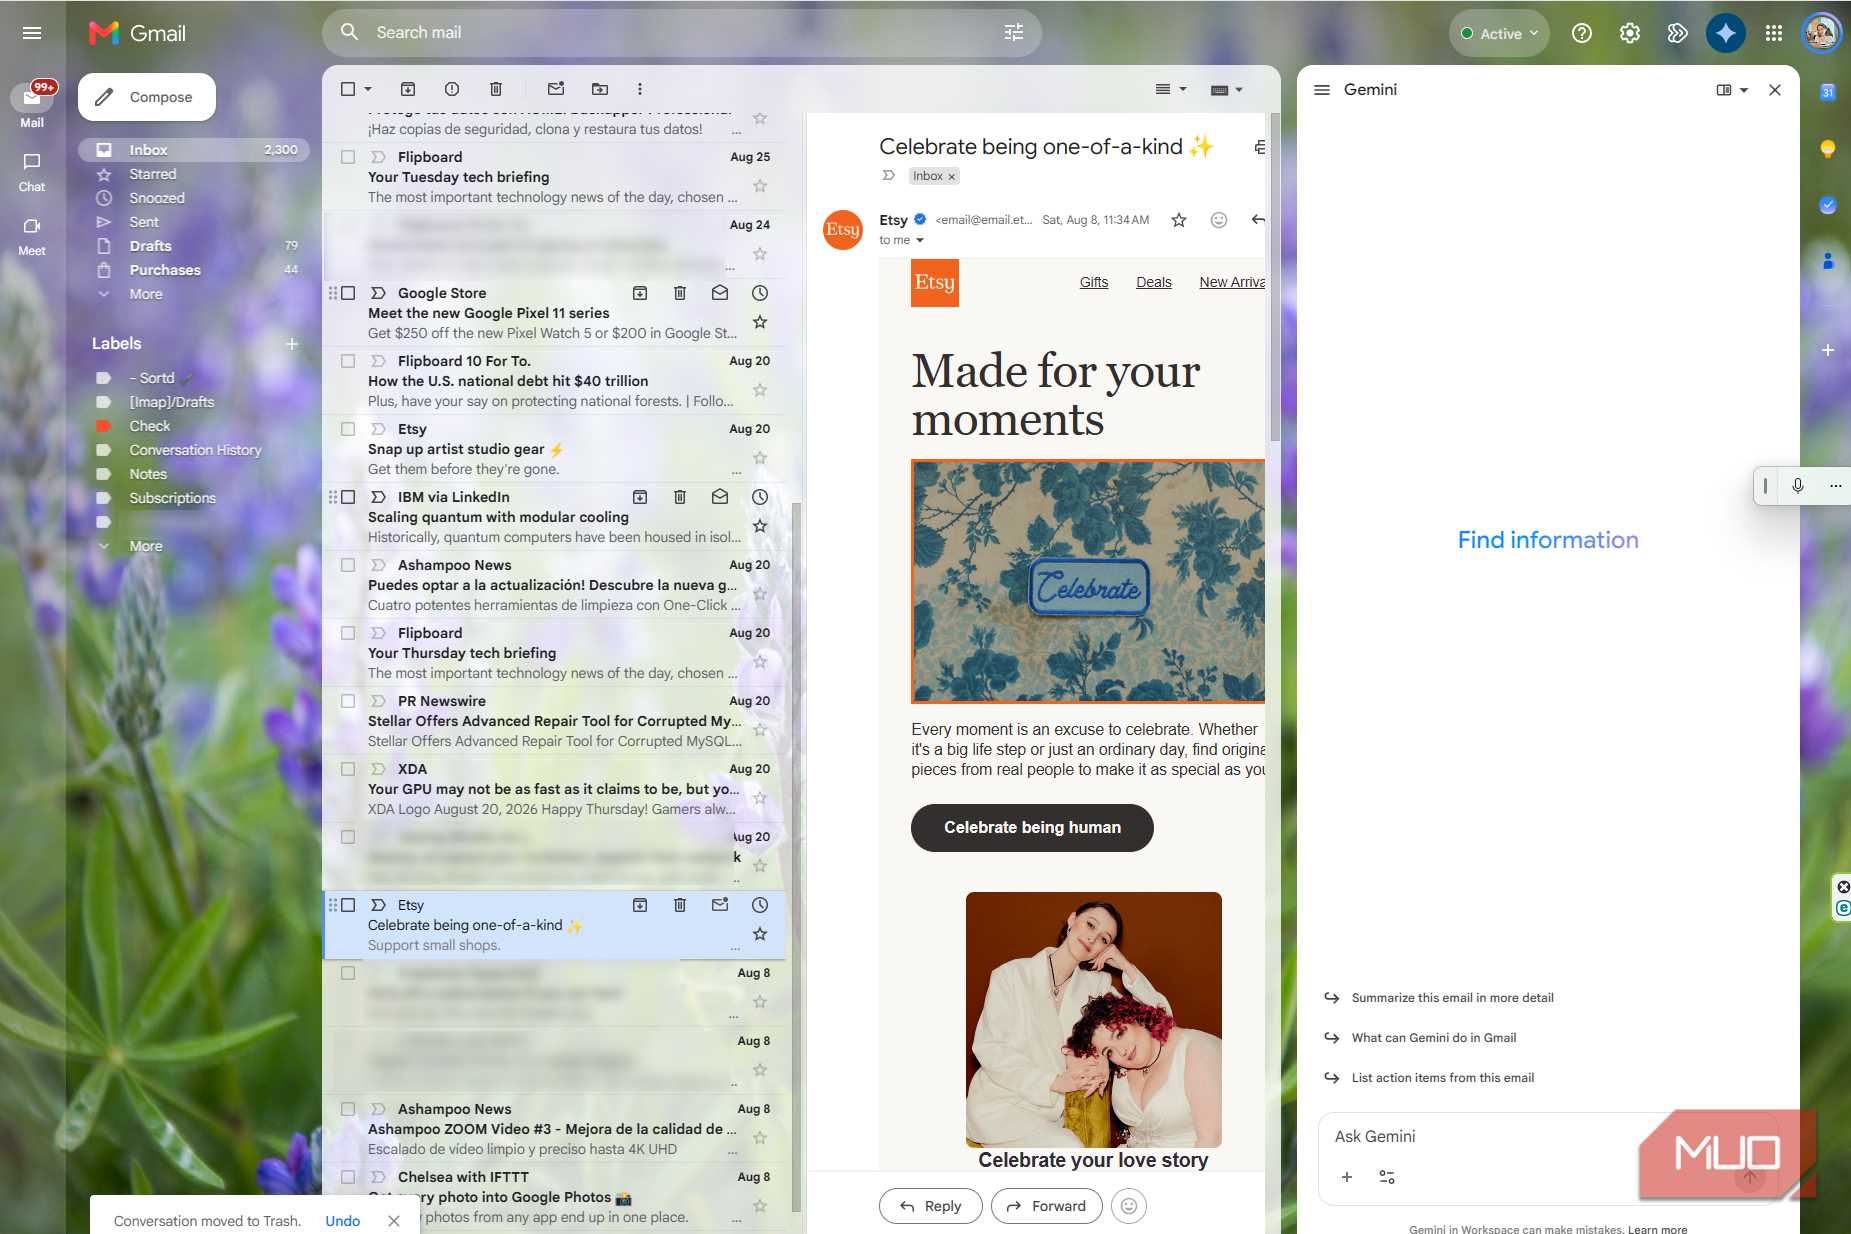Click the Forward button below email

pyautogui.click(x=1046, y=1206)
